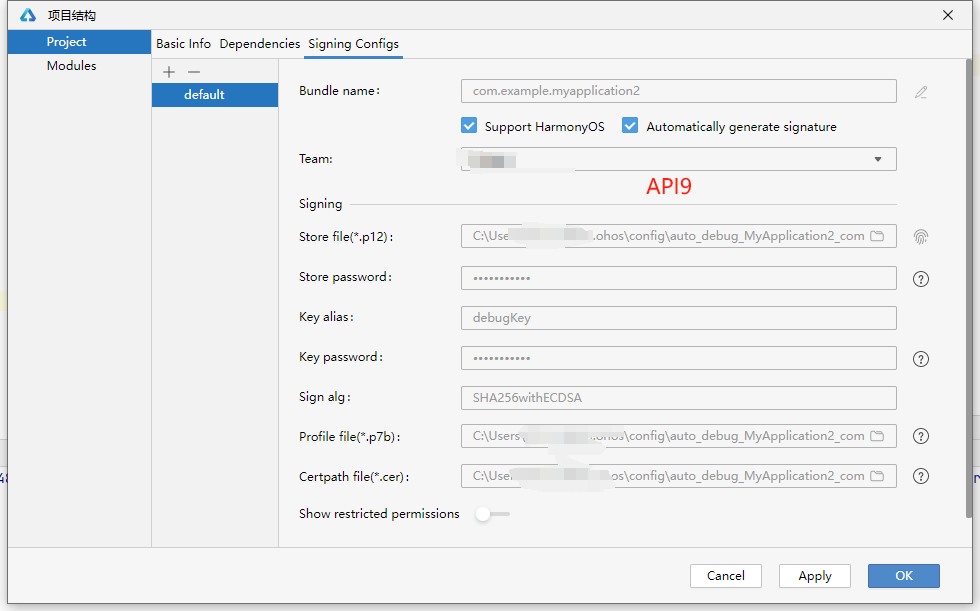Click the DevEco Studio logo in title bar

click(x=28, y=15)
